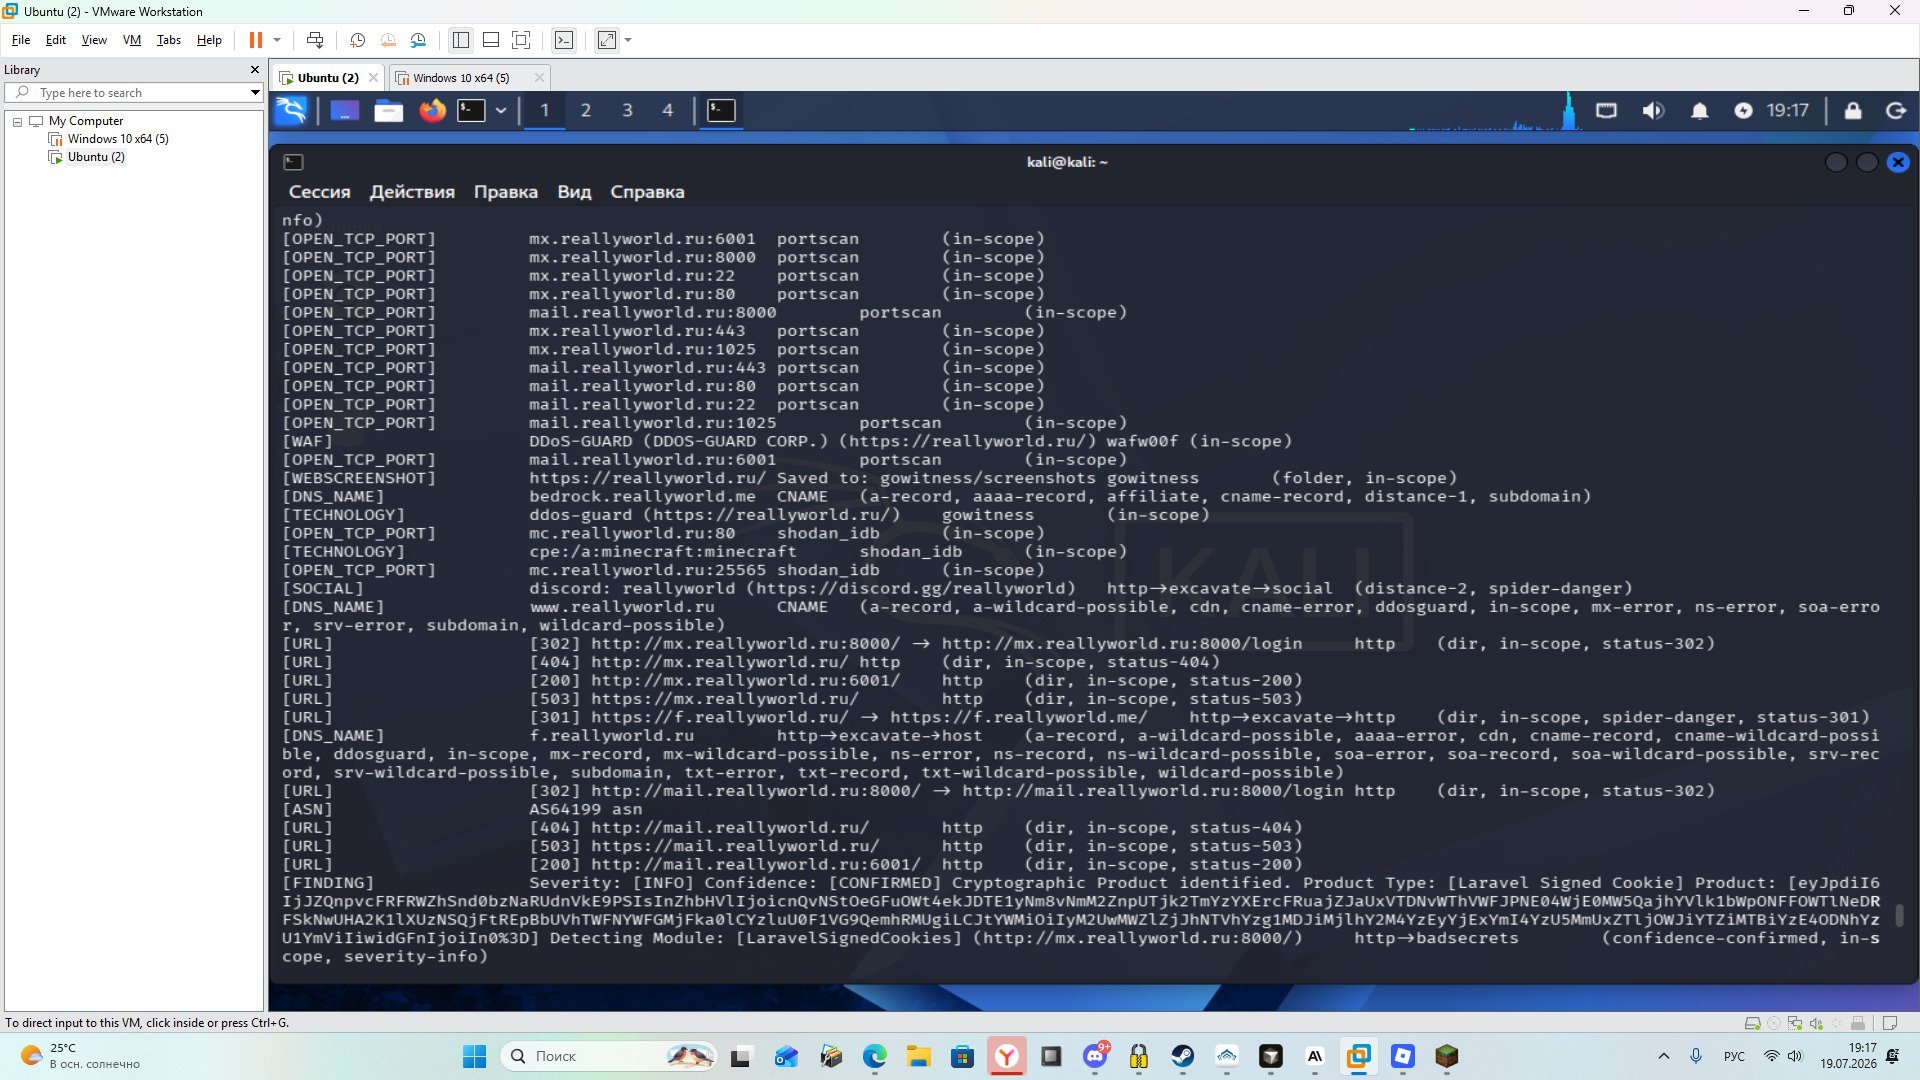Open the Windows Start menu
The width and height of the screenshot is (1920, 1080).
coord(474,1056)
